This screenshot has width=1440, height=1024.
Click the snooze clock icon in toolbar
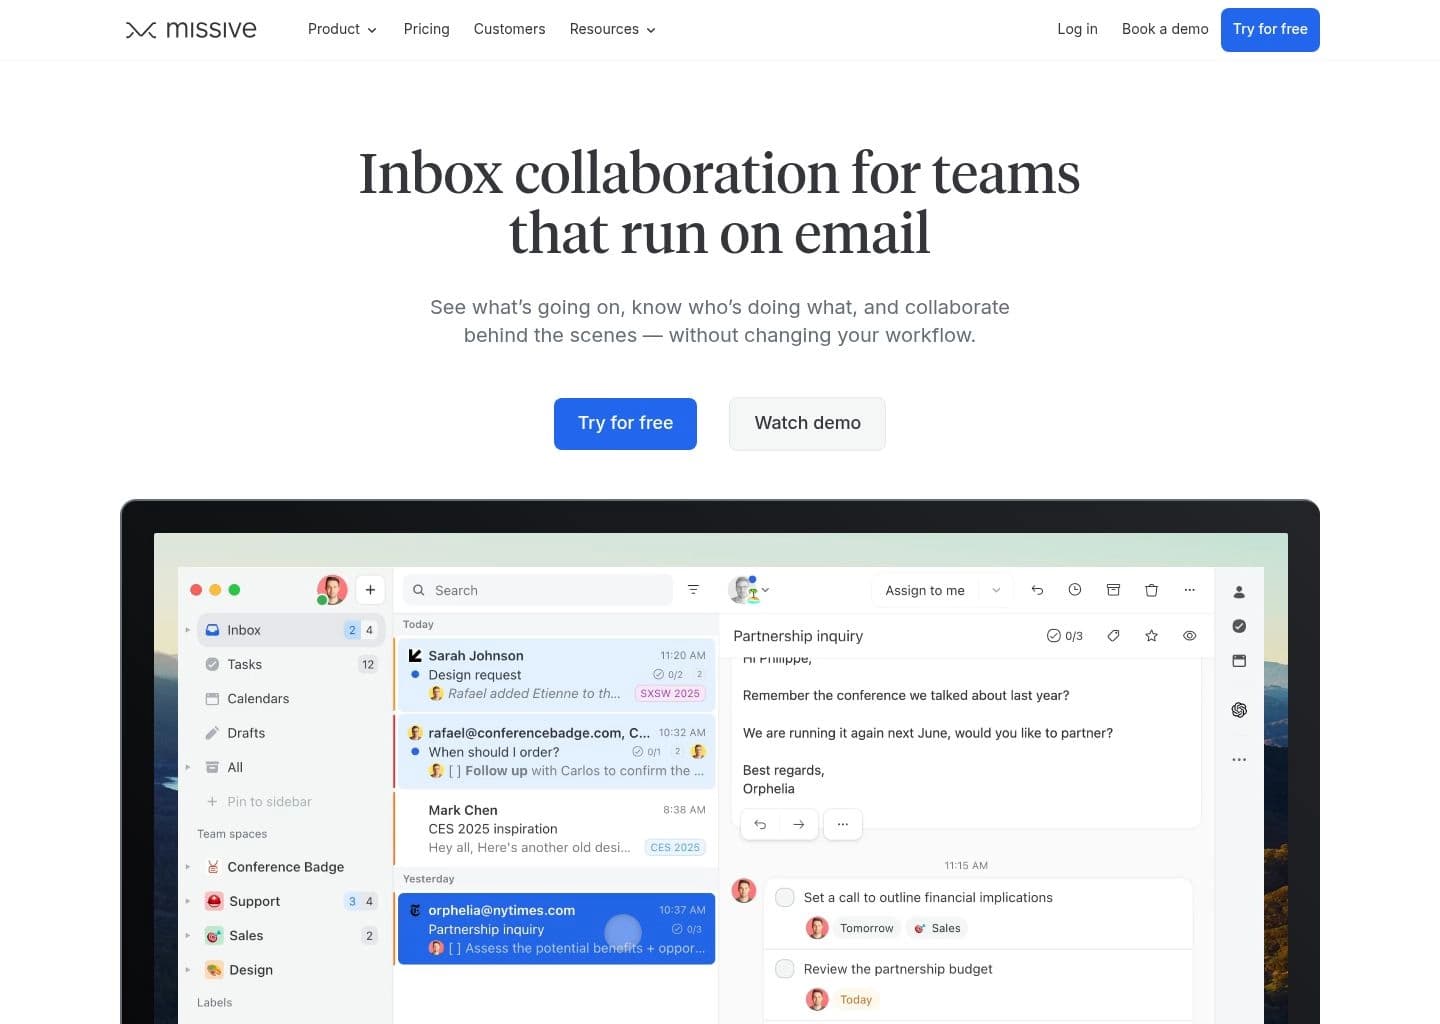point(1075,590)
